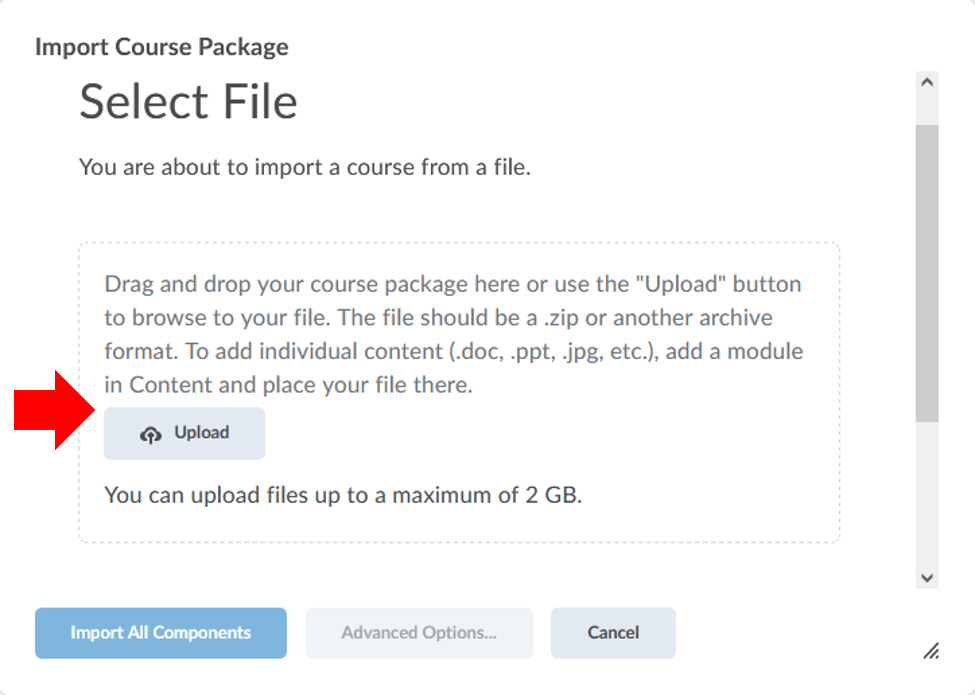Click the cloud upload icon inside the Upload button

pyautogui.click(x=151, y=433)
